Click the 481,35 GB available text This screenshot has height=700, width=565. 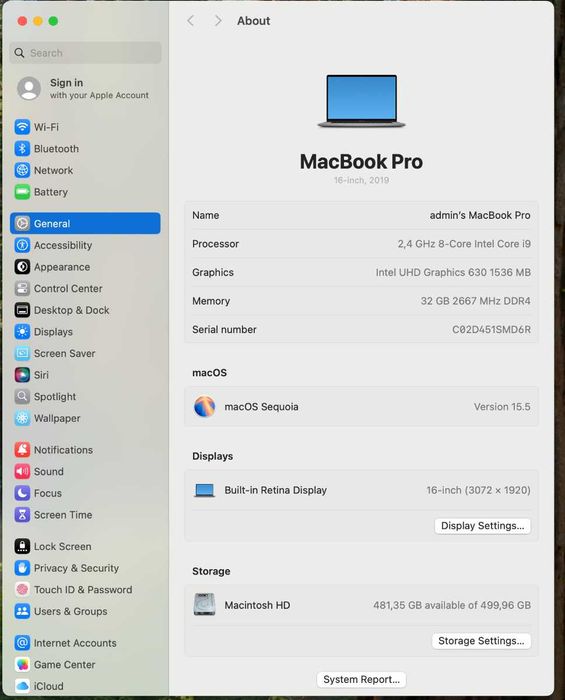click(452, 605)
